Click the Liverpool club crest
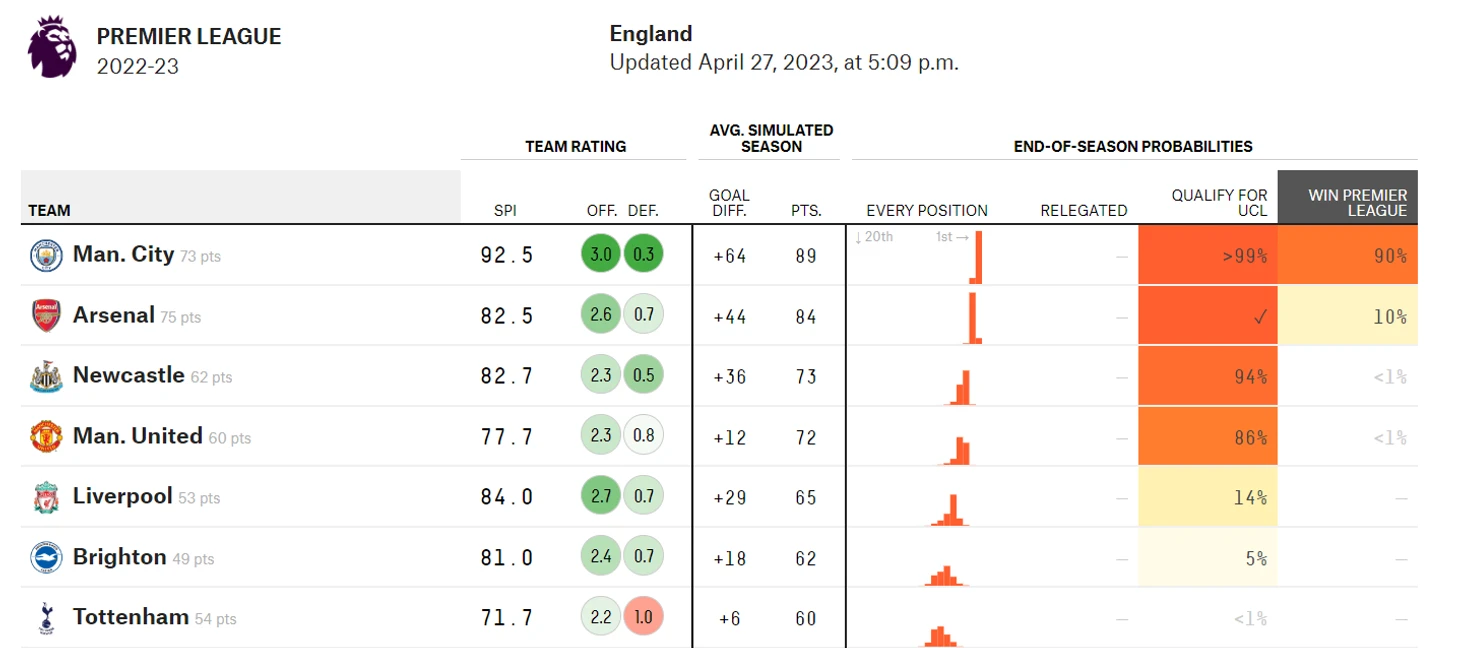The height and width of the screenshot is (648, 1460). pos(46,497)
